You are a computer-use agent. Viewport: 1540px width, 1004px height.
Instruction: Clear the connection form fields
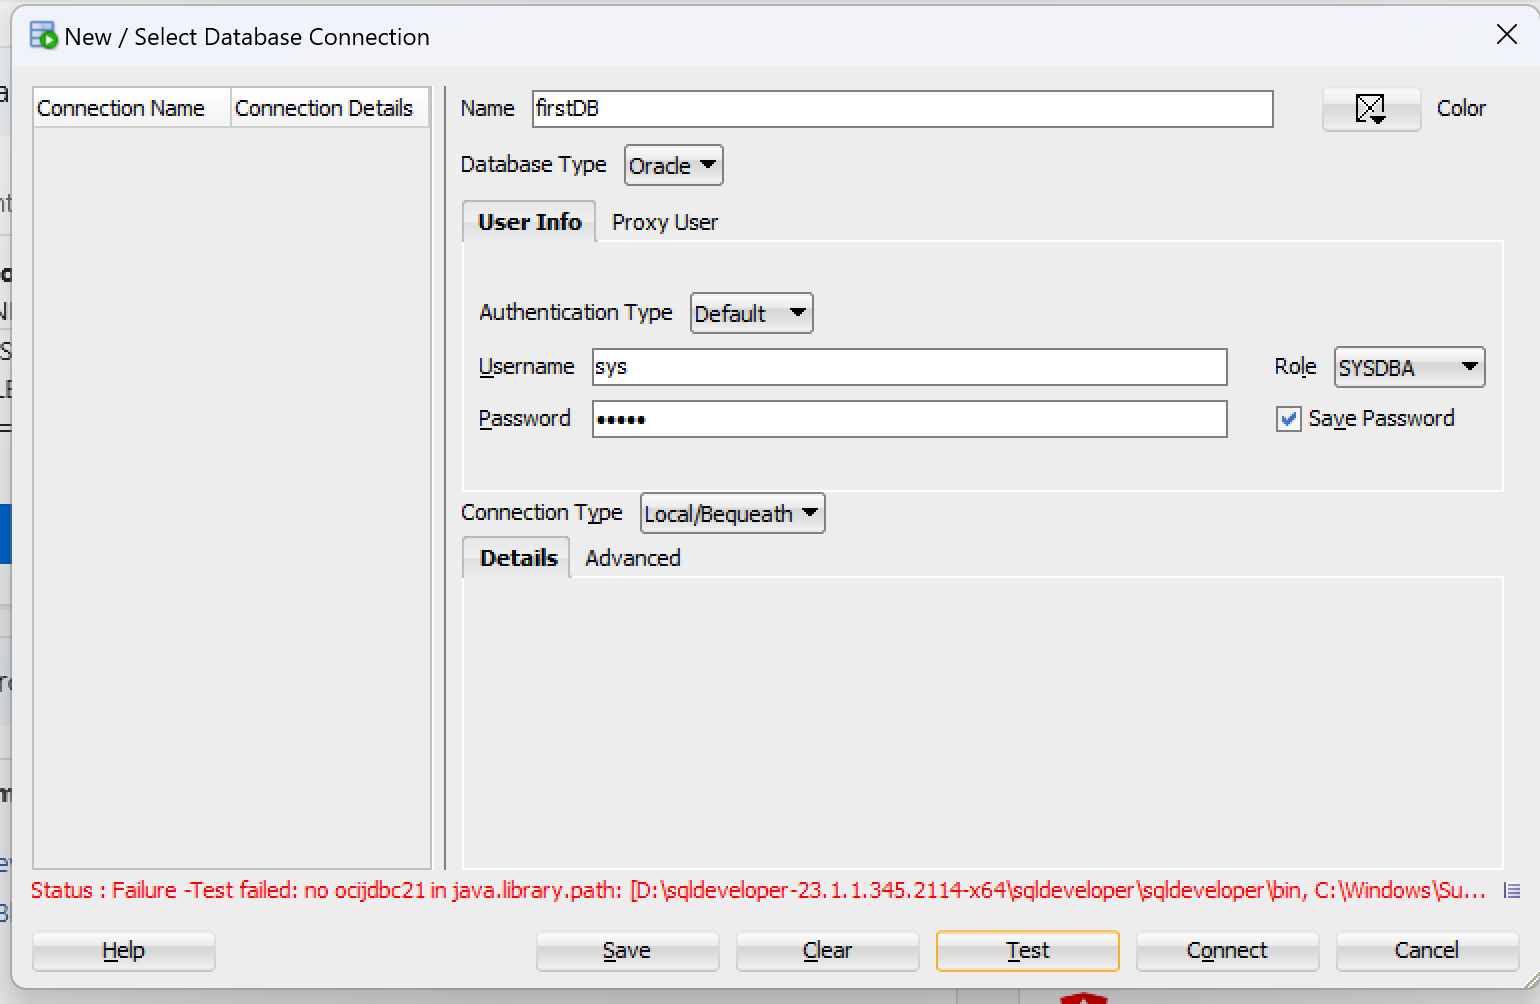[x=826, y=950]
